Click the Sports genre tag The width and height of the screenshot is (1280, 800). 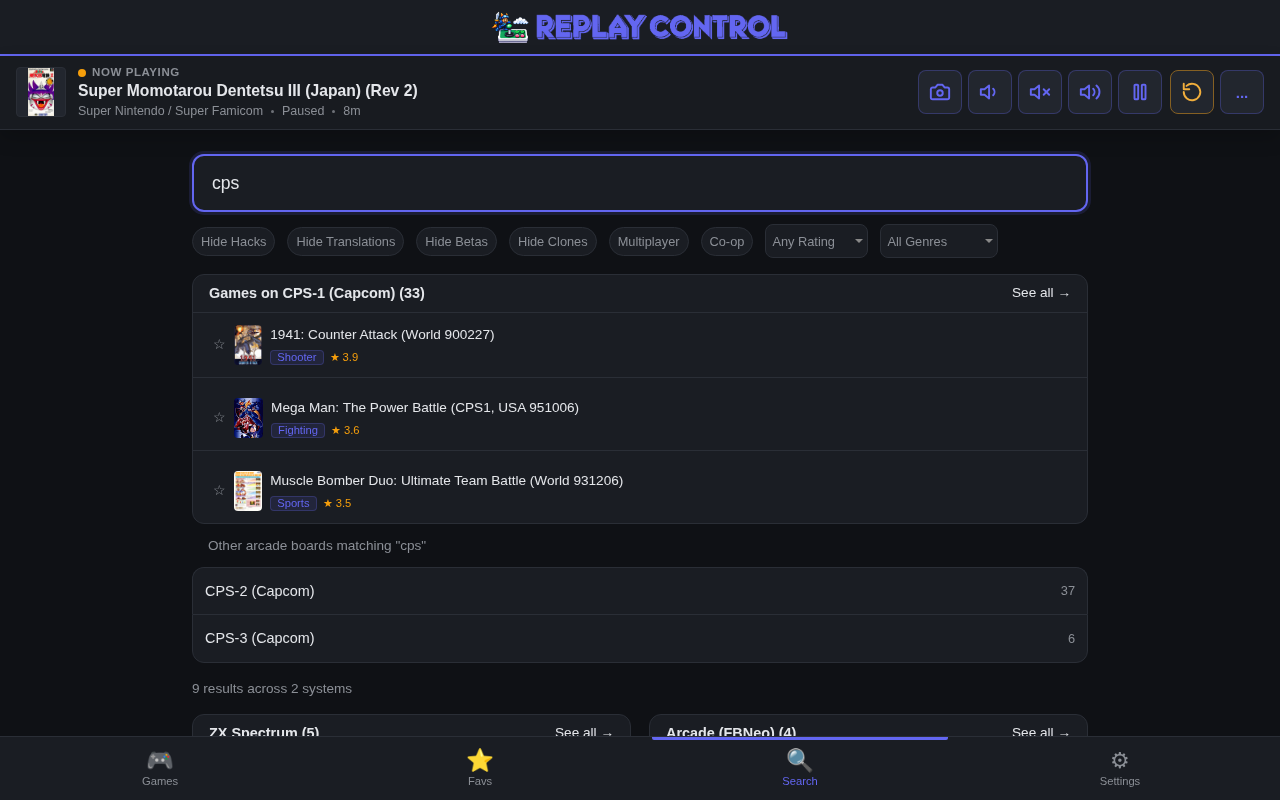pyautogui.click(x=293, y=503)
